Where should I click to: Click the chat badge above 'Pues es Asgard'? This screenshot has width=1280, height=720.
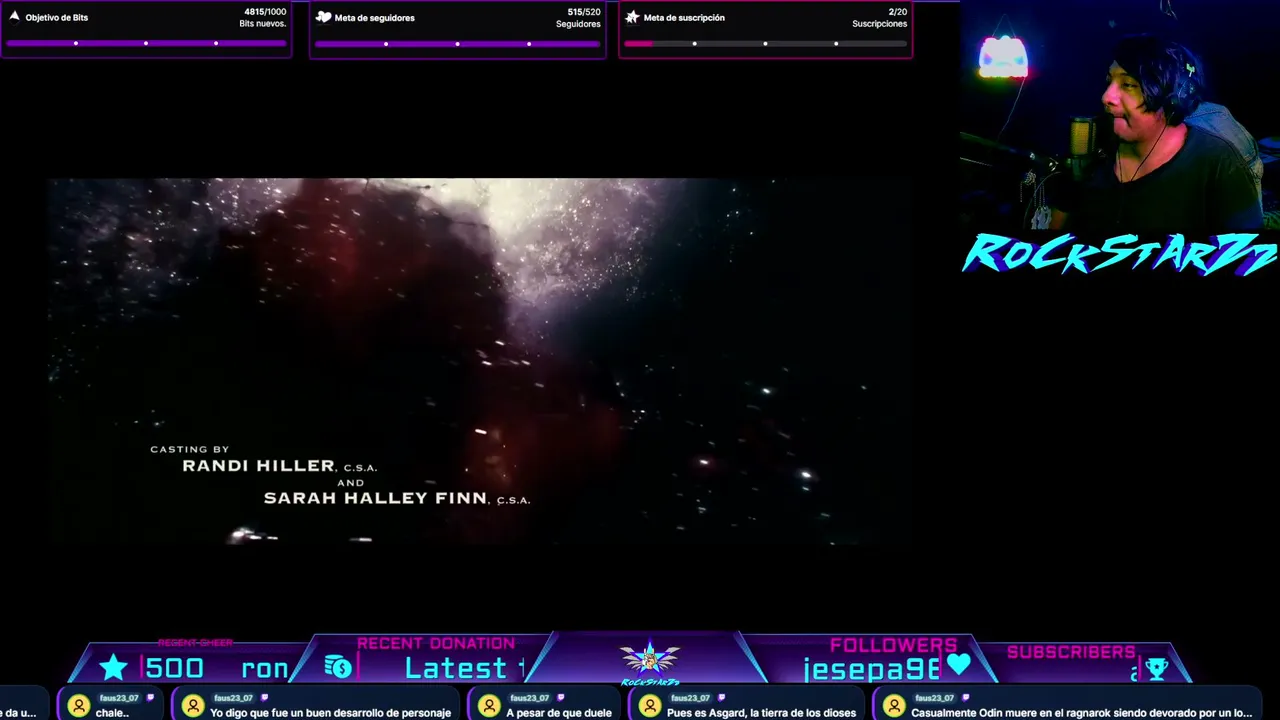(x=722, y=698)
